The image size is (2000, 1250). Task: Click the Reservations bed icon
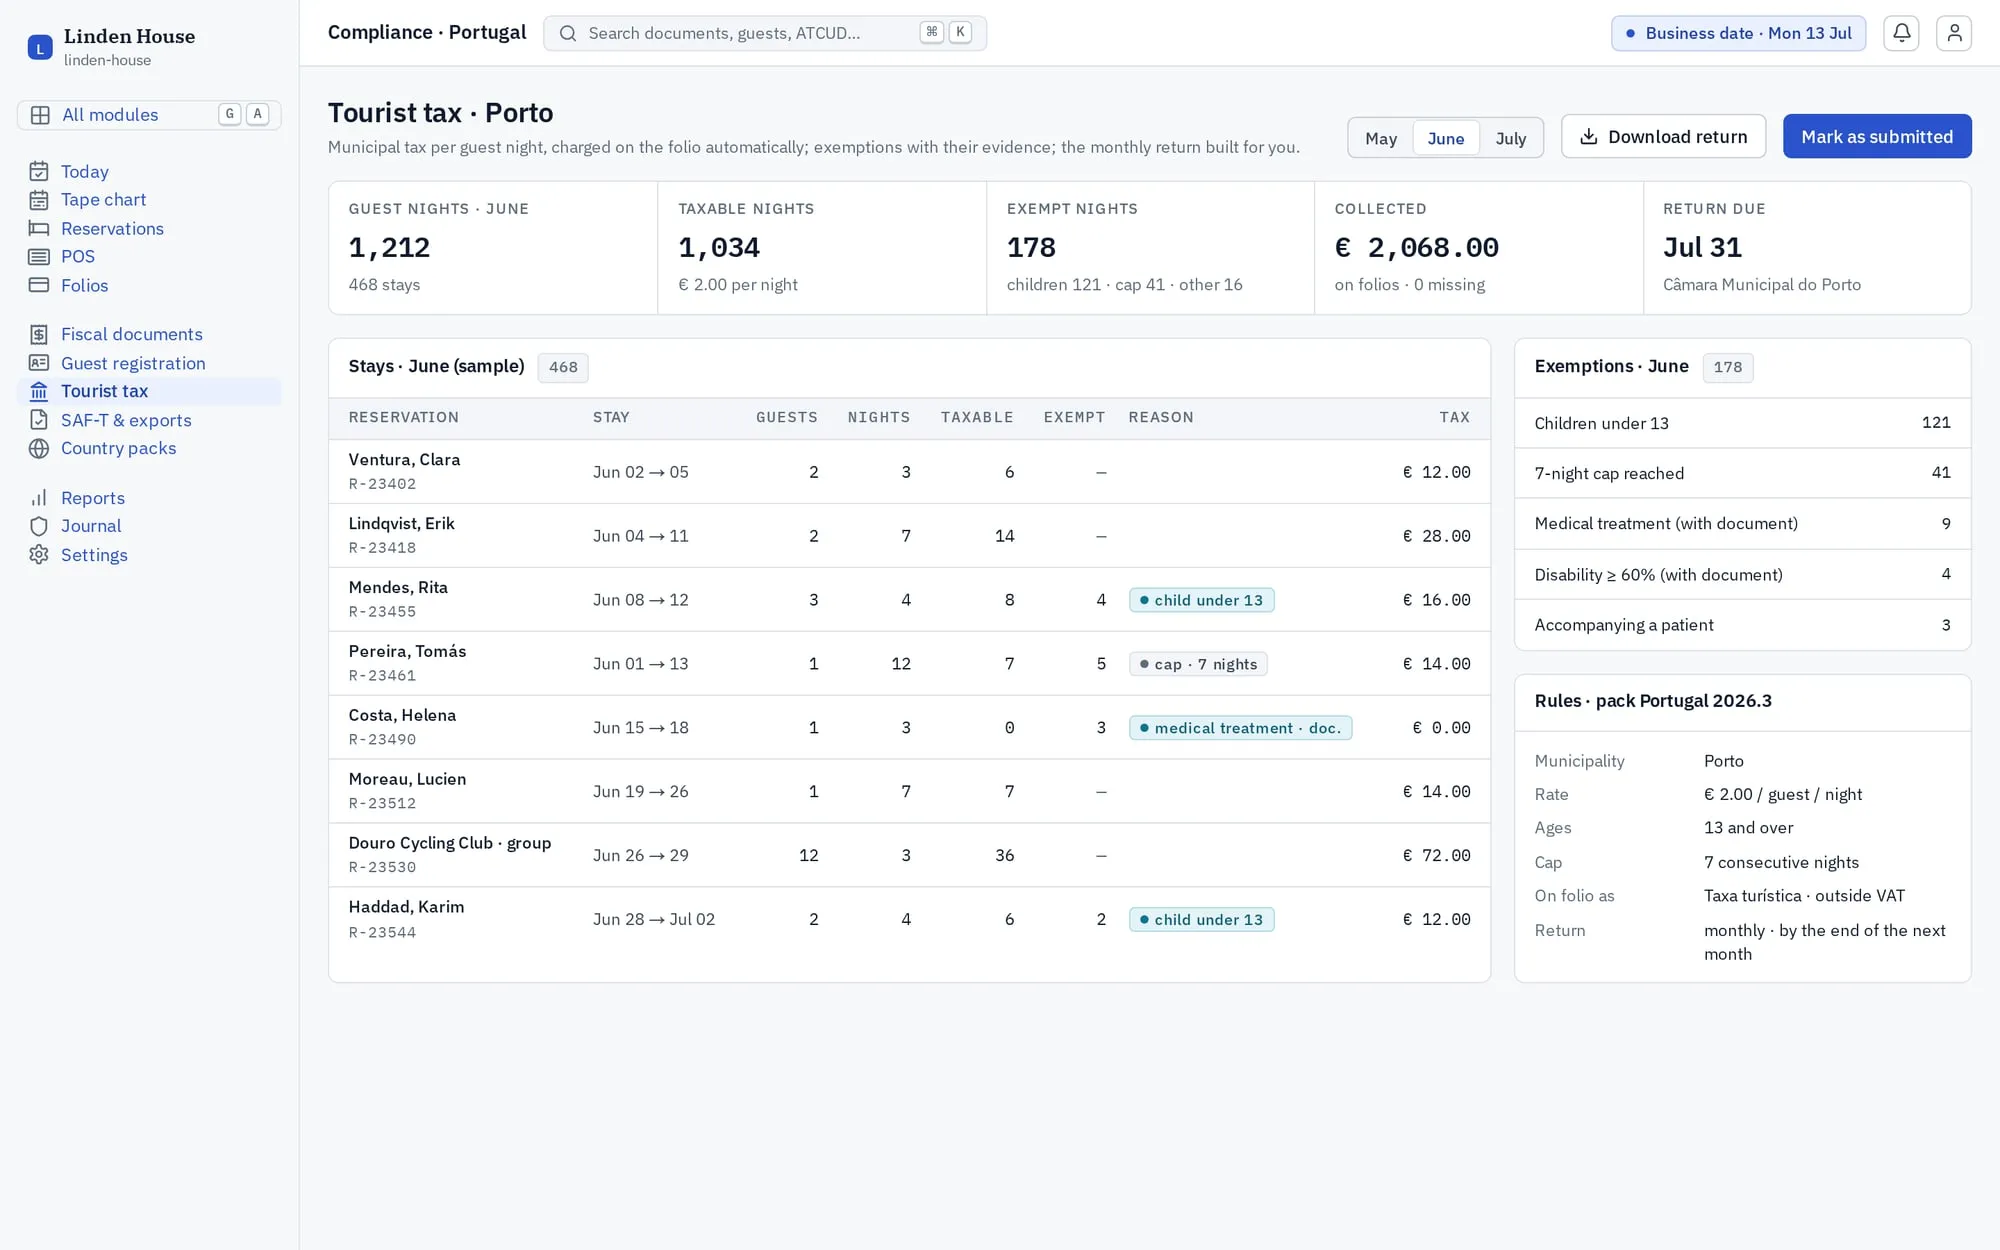39,228
